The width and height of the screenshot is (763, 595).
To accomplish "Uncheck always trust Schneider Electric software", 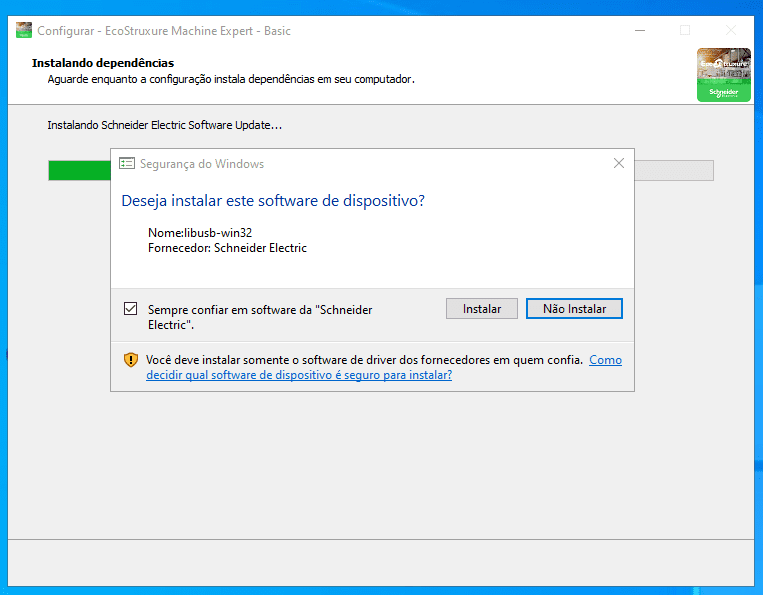I will pyautogui.click(x=130, y=309).
